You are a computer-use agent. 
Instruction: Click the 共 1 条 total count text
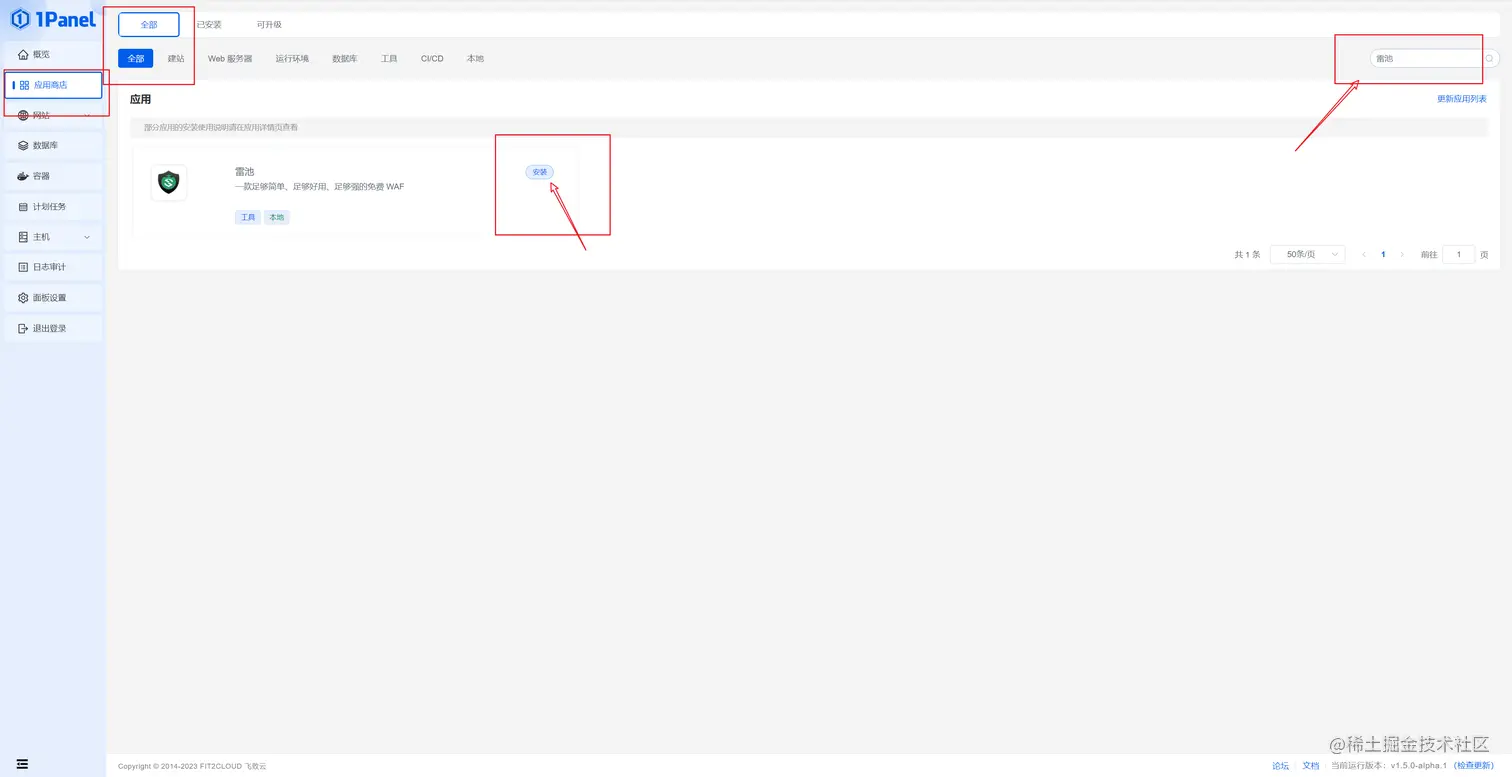(1247, 255)
